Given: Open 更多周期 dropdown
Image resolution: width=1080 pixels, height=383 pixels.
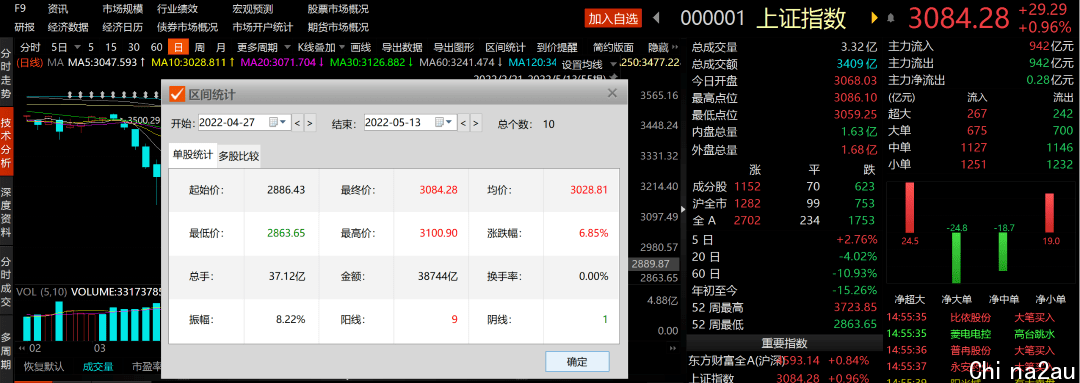Looking at the screenshot, I should tap(262, 48).
